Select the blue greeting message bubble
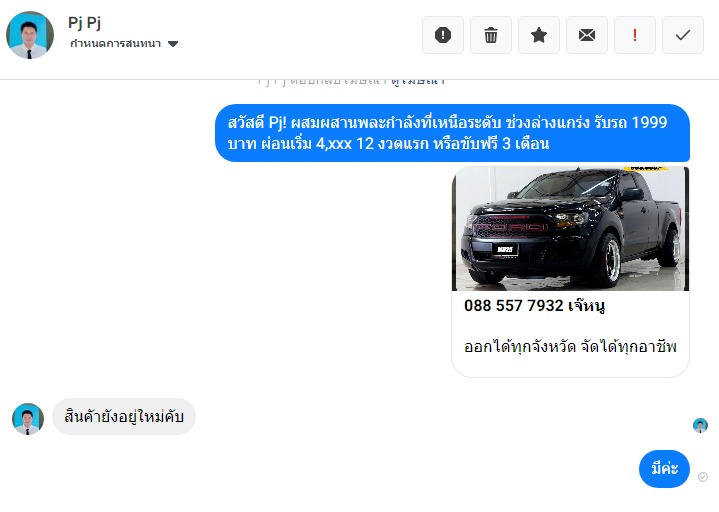 (453, 133)
